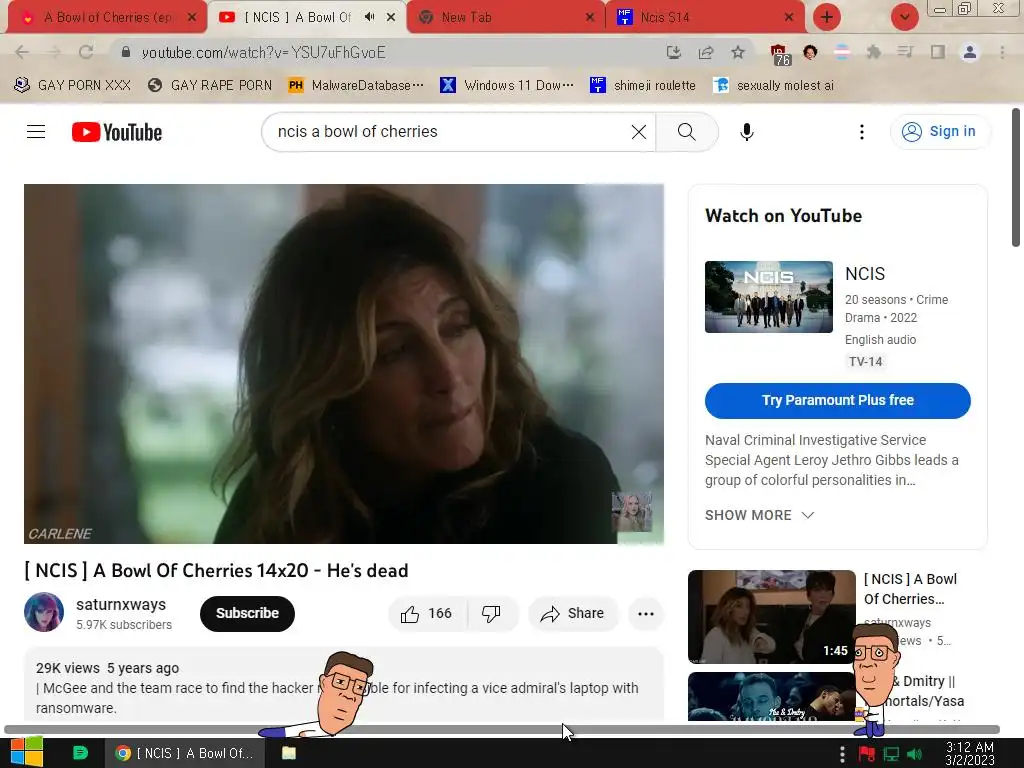Open MalwareDatabase bookmark
Image resolution: width=1024 pixels, height=768 pixels.
click(x=356, y=86)
